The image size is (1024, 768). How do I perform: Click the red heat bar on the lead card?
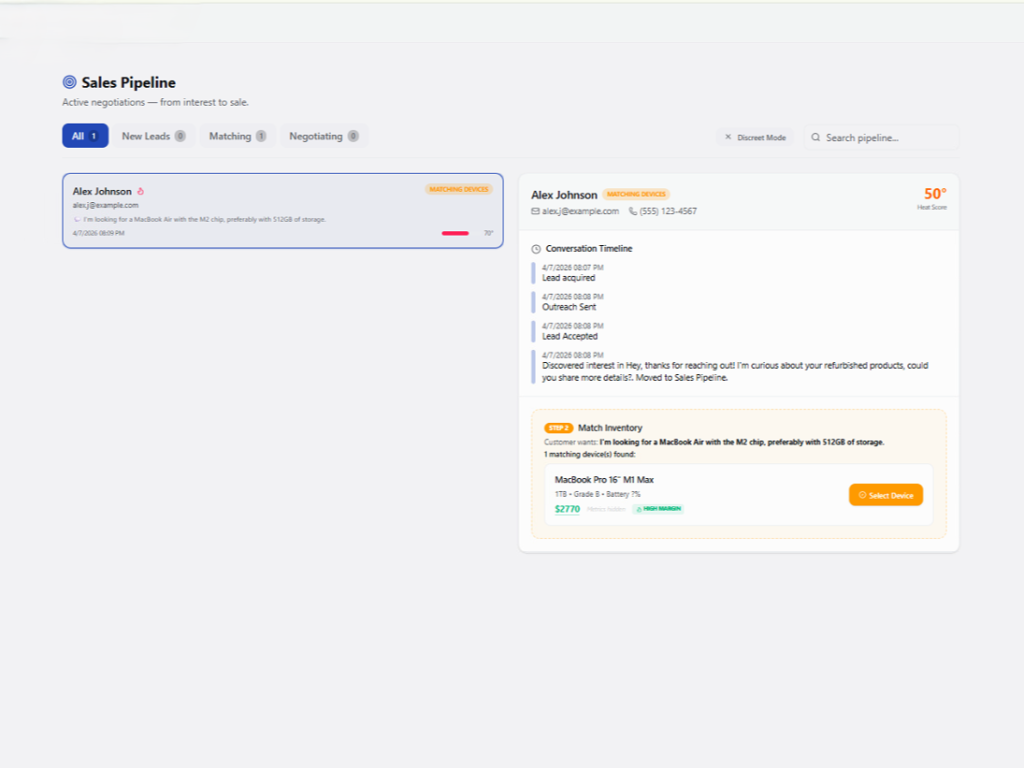(x=455, y=233)
